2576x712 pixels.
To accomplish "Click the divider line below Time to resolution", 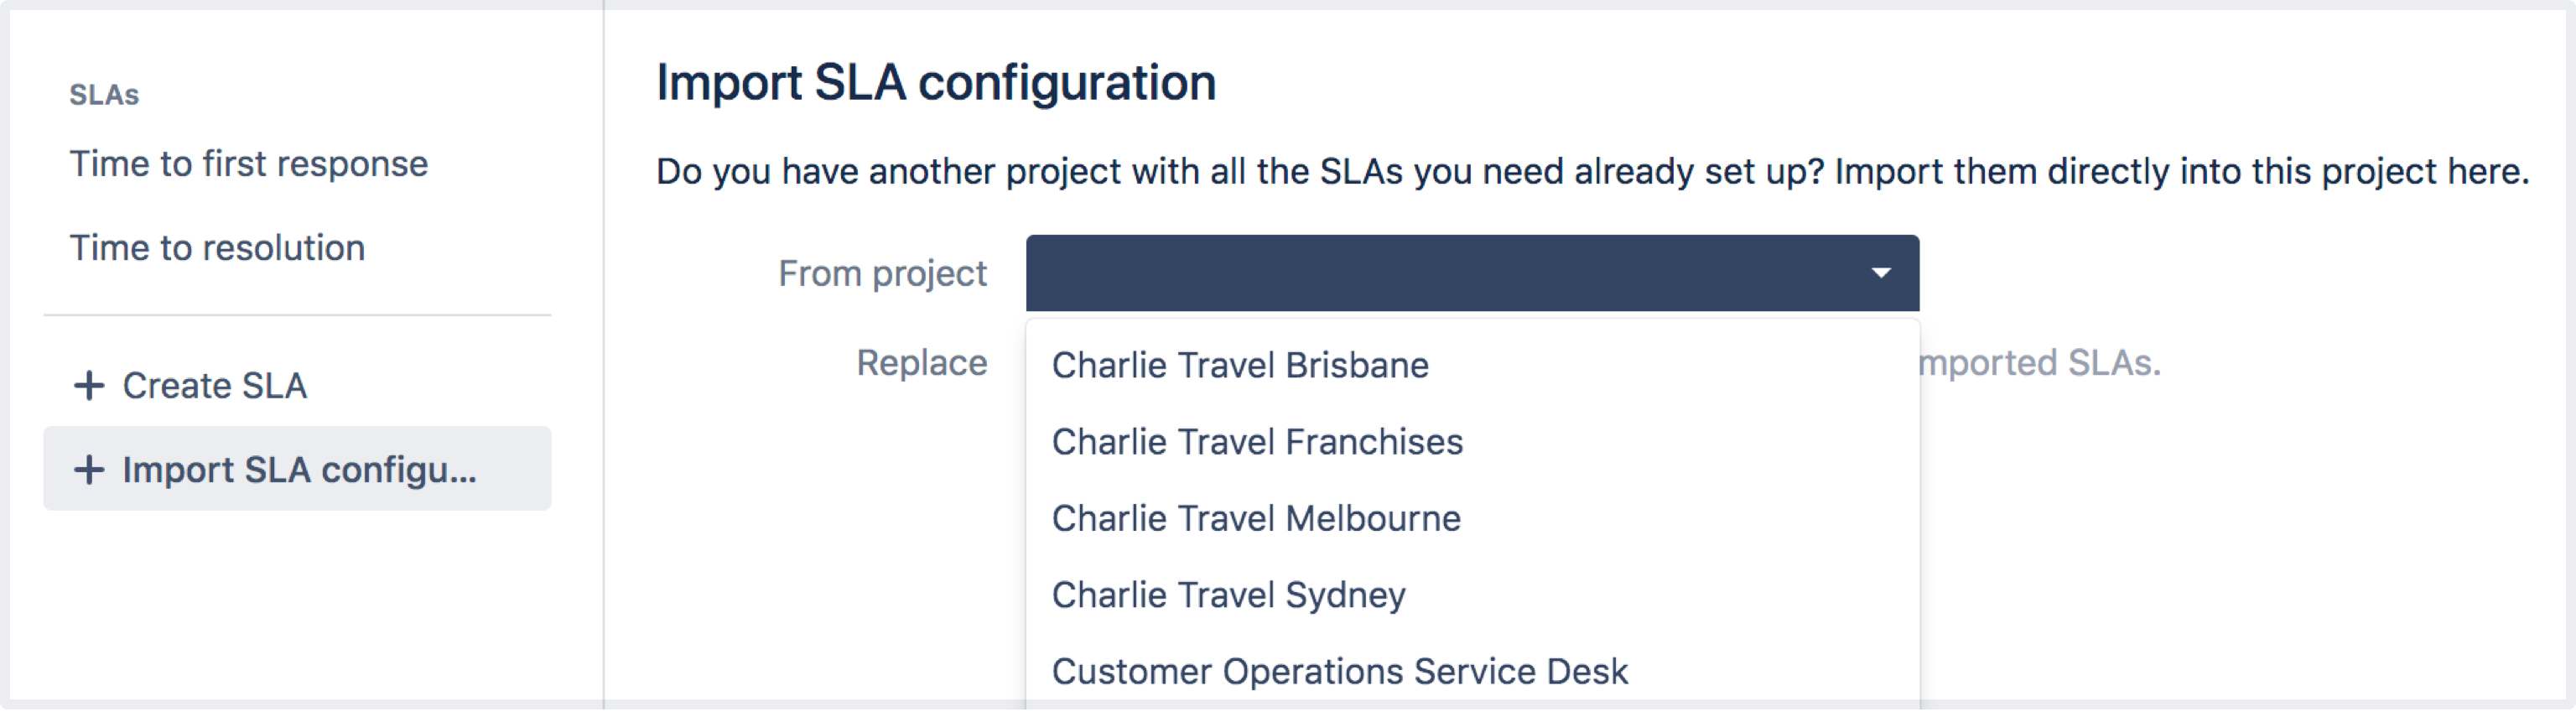I will pyautogui.click(x=297, y=315).
